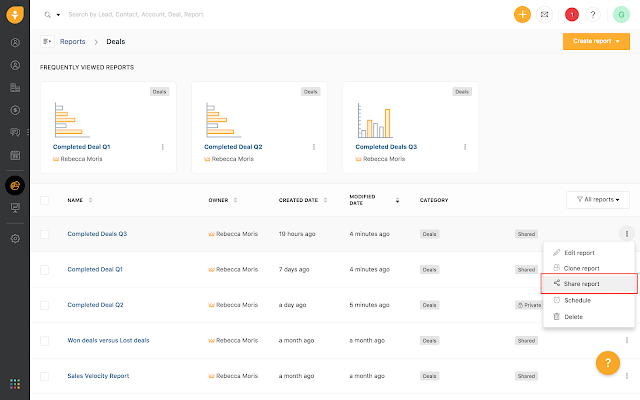Check the select-all checkbox in table header
The width and height of the screenshot is (640, 400).
point(44,200)
